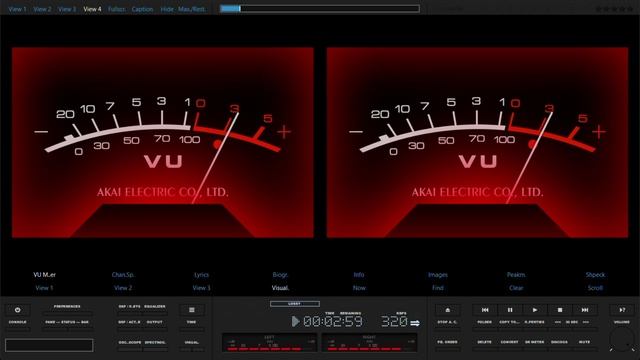The image size is (640, 360).
Task: Click Clear below Peakm.
Action: click(516, 288)
